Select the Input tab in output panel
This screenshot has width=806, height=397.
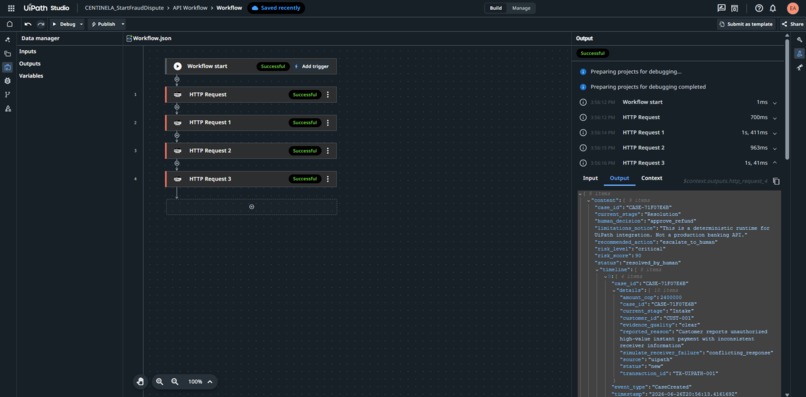click(590, 178)
